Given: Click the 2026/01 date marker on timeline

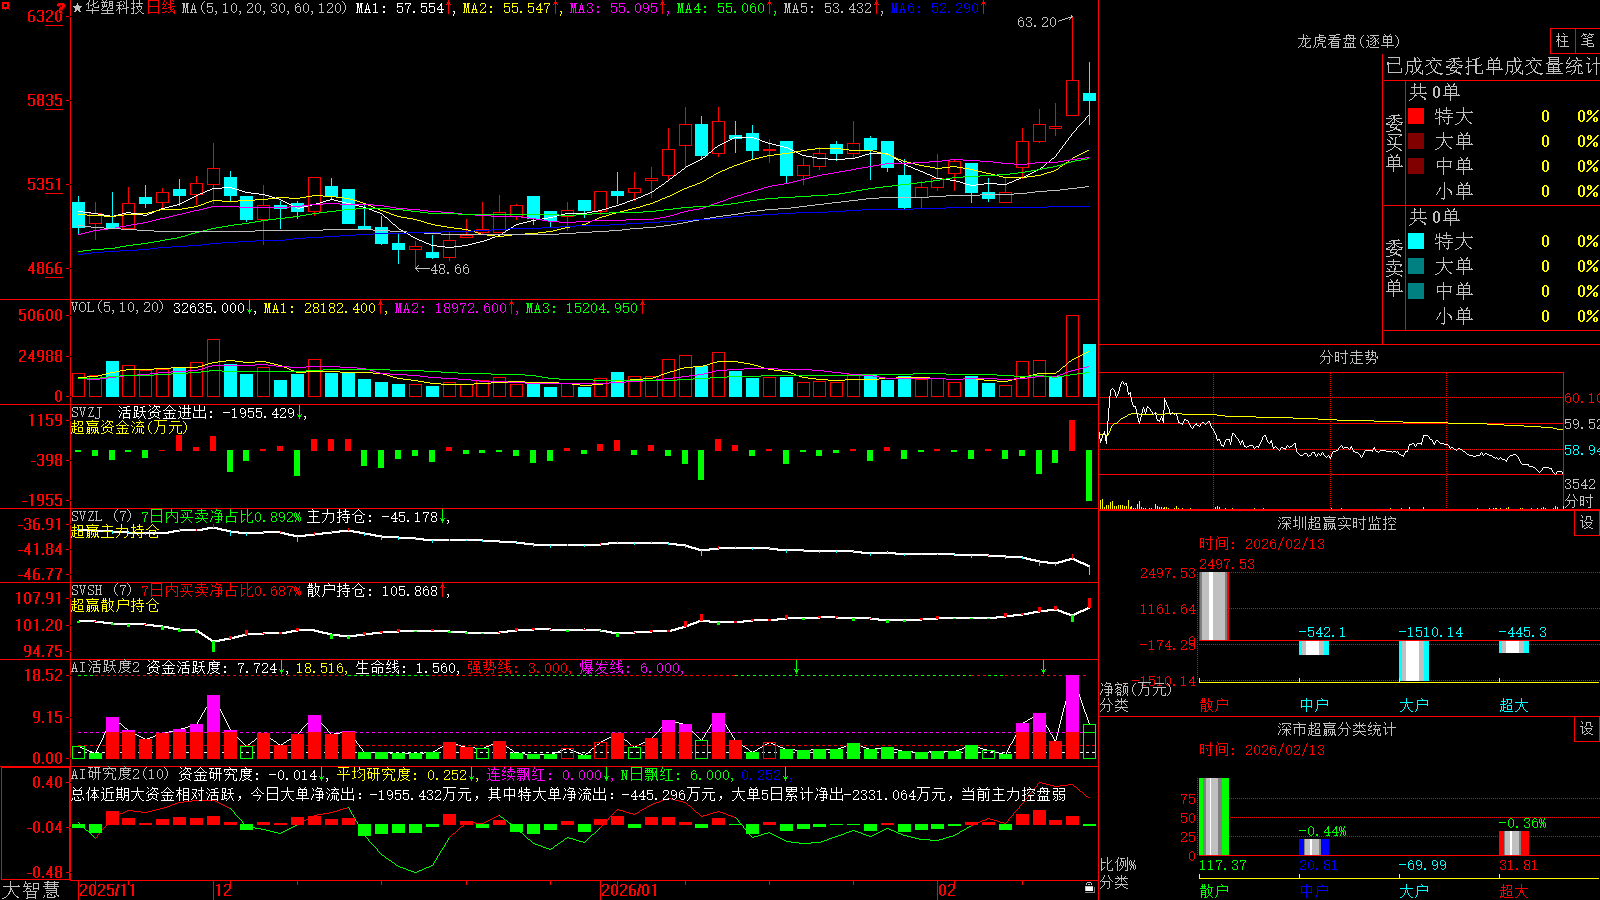Looking at the screenshot, I should (x=630, y=890).
